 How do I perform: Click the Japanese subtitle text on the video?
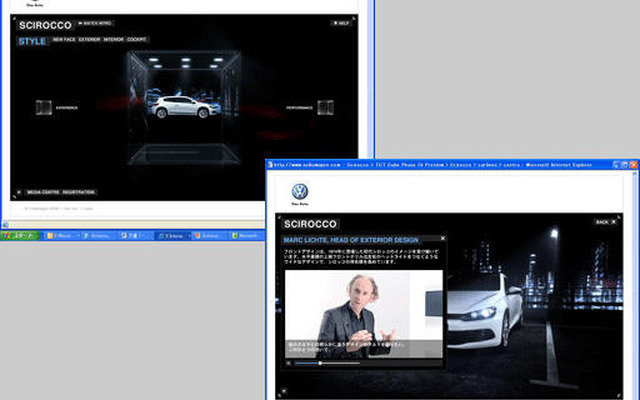[346, 347]
